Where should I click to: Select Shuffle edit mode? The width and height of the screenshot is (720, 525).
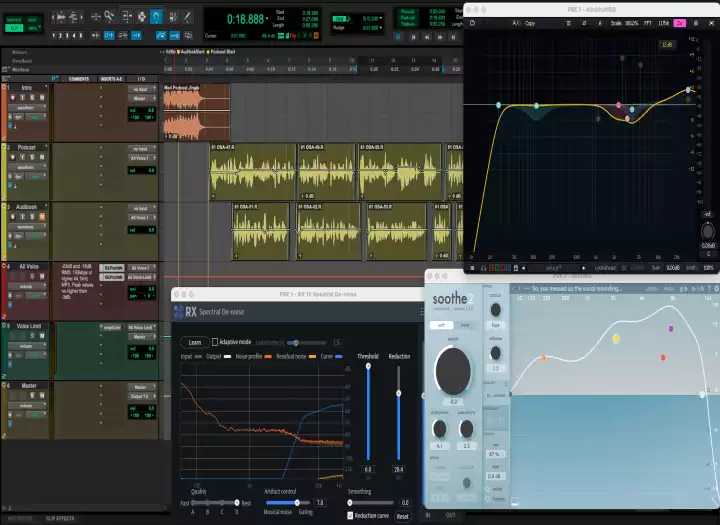[14, 20]
